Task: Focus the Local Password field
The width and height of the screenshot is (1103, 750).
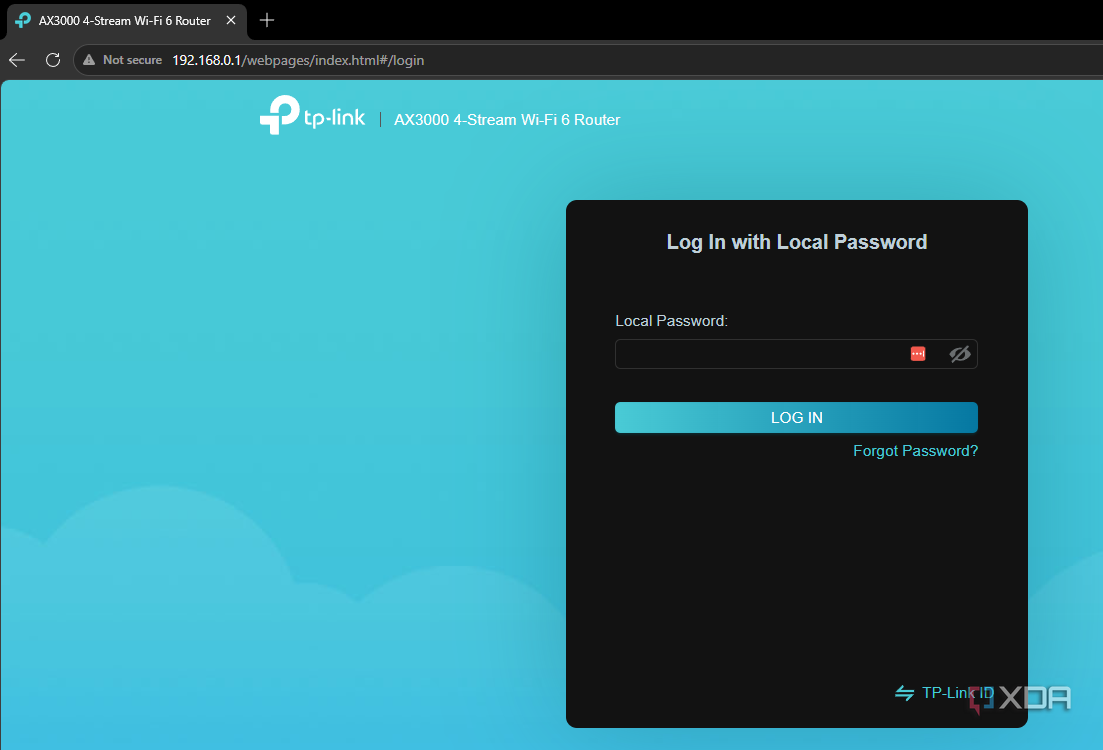Action: tap(796, 354)
